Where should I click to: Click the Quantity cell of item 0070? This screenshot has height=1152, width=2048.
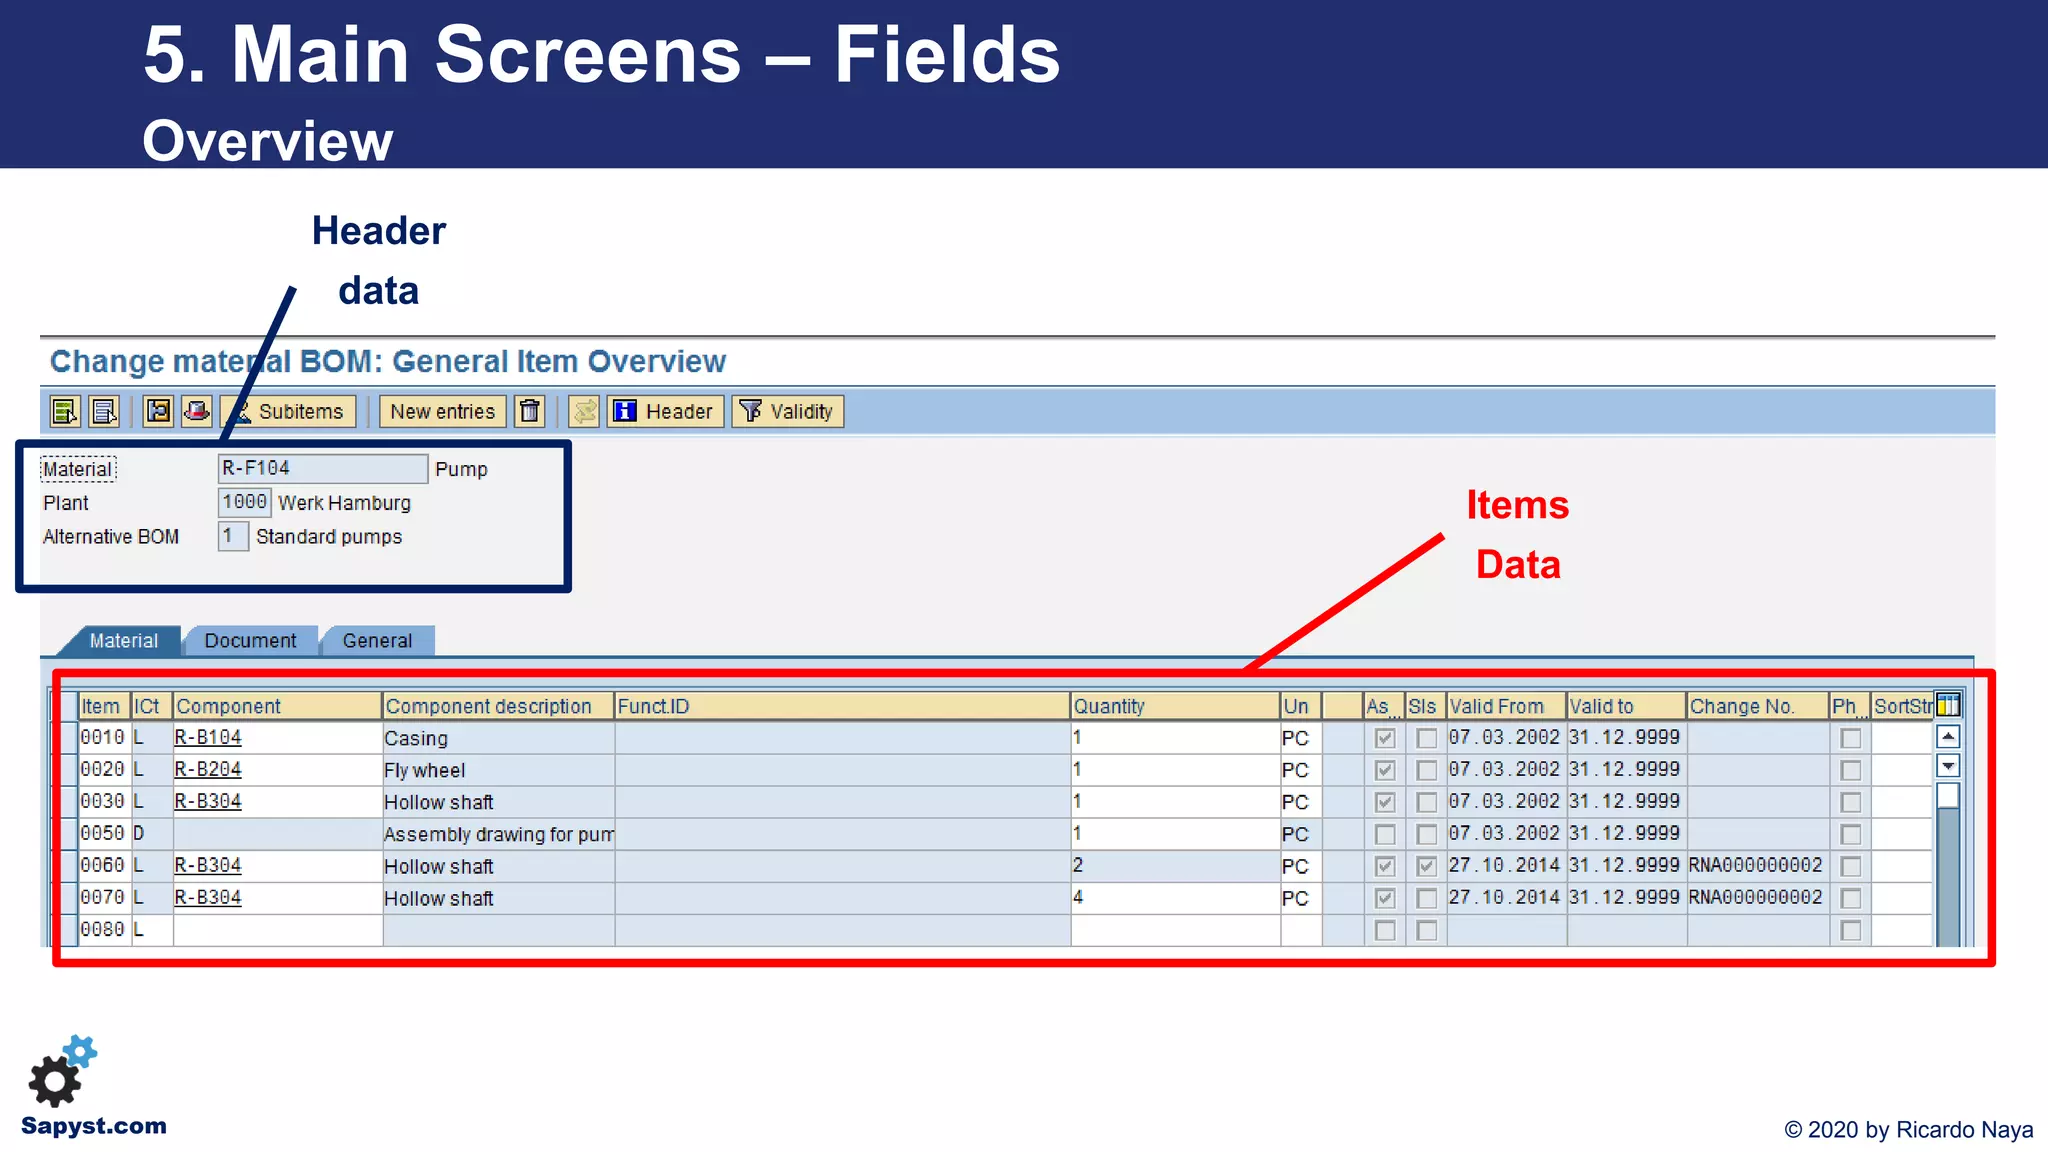coord(1175,898)
